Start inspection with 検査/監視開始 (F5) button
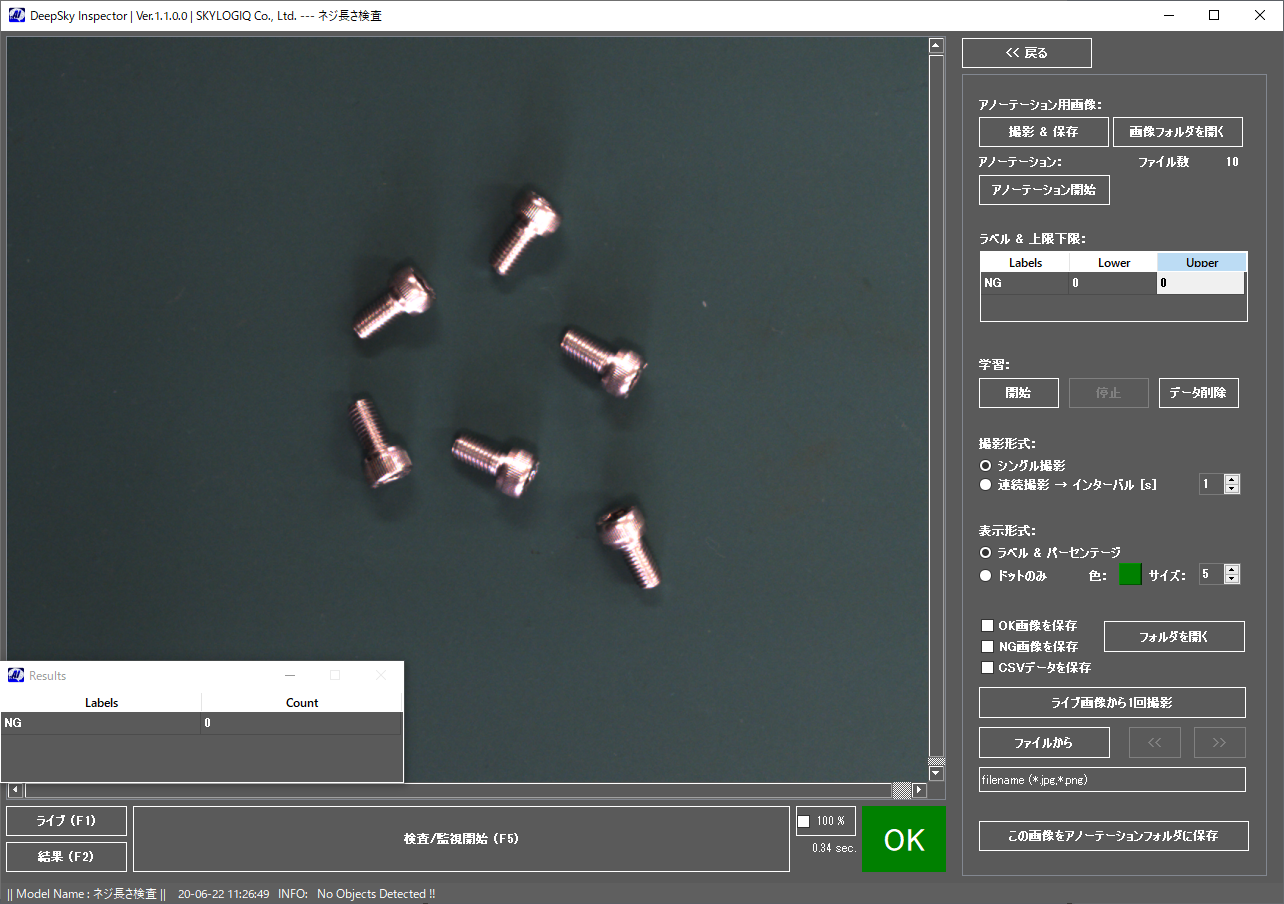 click(461, 839)
